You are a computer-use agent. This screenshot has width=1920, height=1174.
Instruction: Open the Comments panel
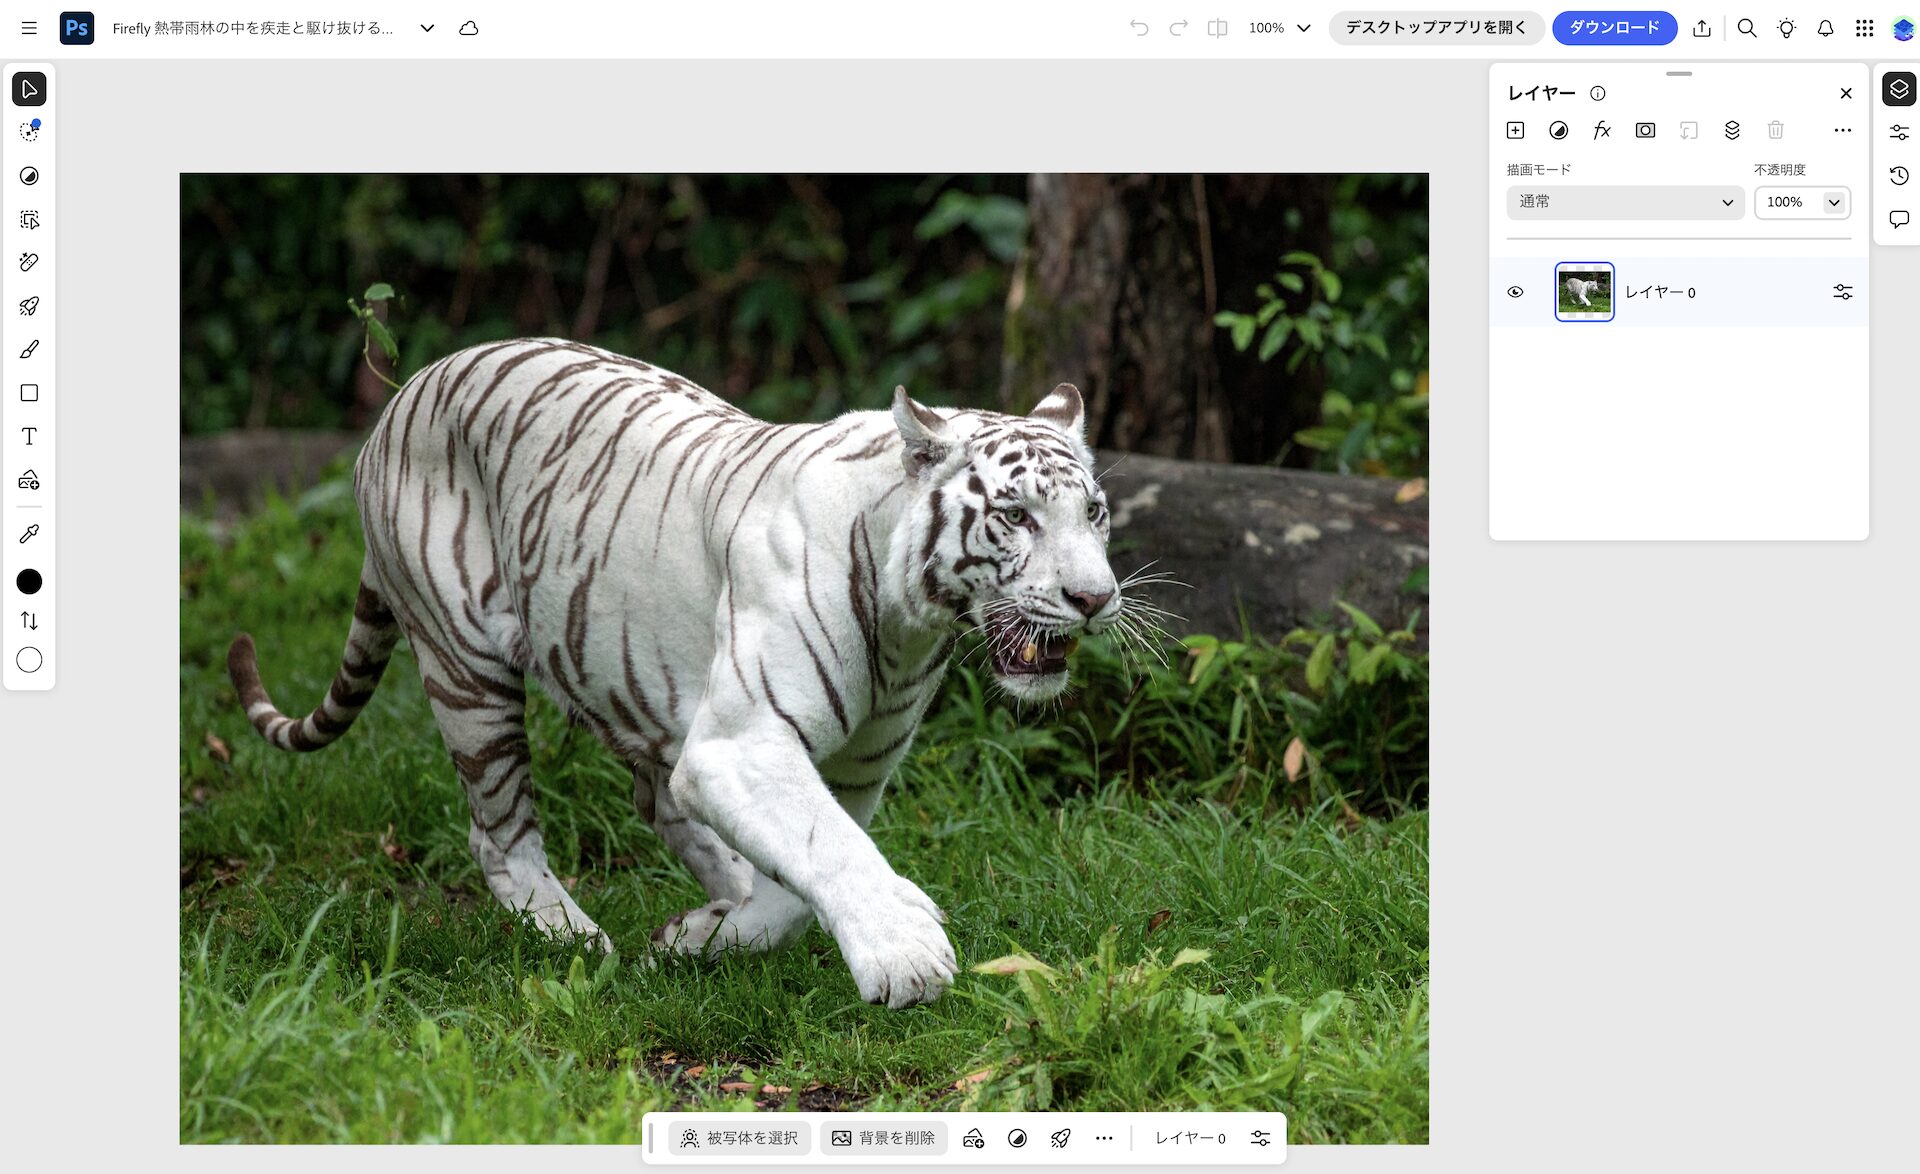click(x=1899, y=219)
